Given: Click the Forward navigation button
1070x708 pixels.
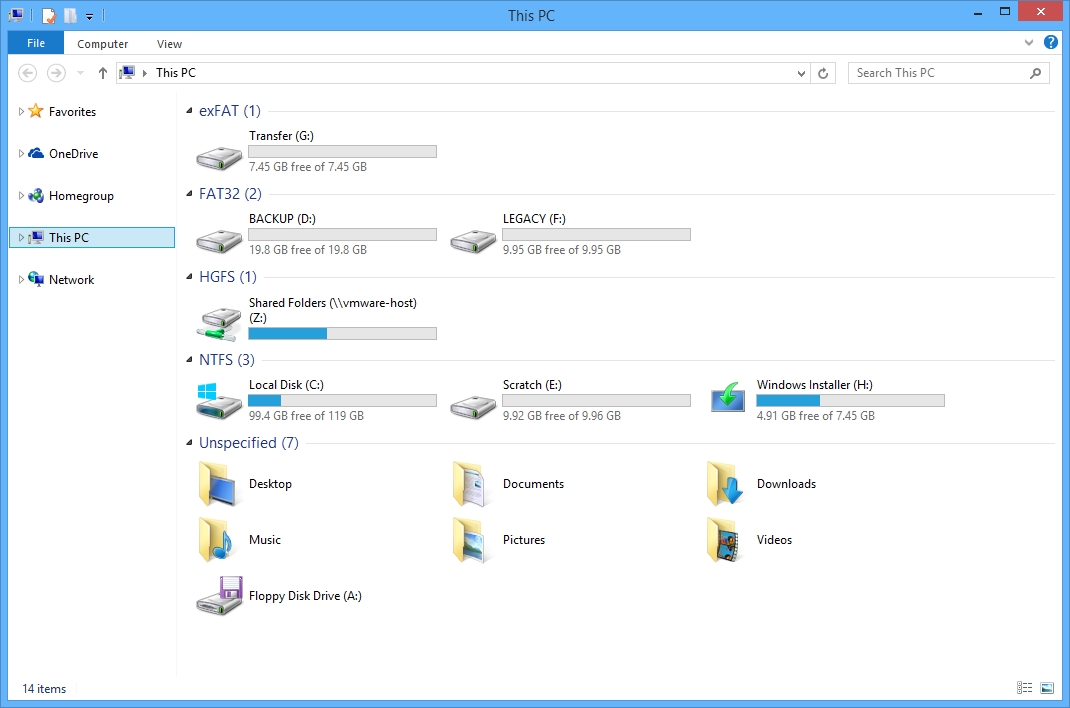Looking at the screenshot, I should click(x=56, y=73).
